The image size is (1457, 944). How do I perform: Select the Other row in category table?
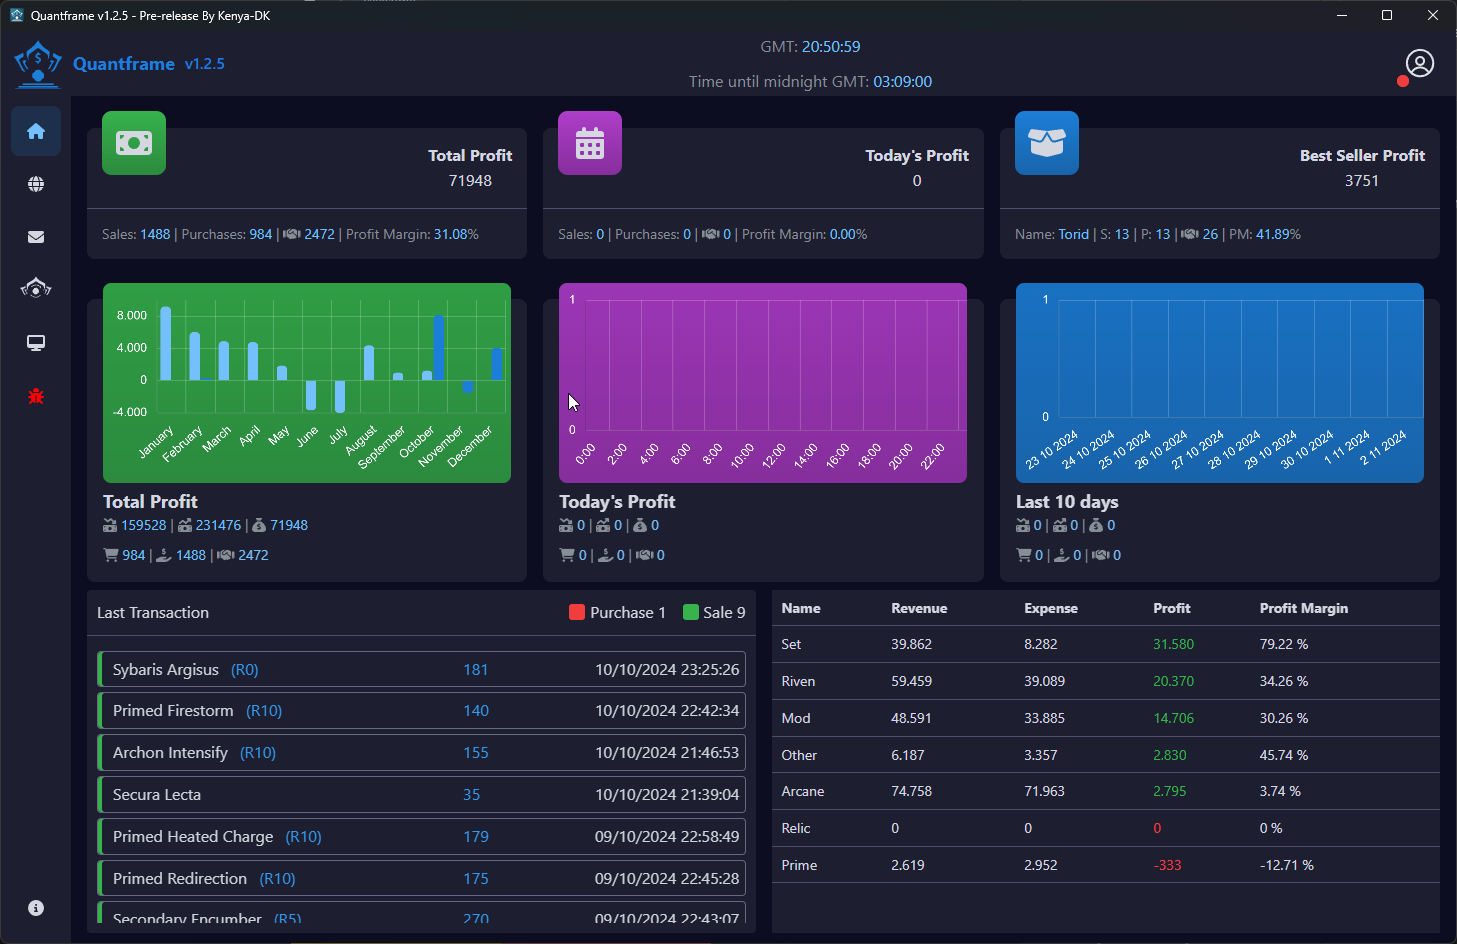pos(1106,755)
